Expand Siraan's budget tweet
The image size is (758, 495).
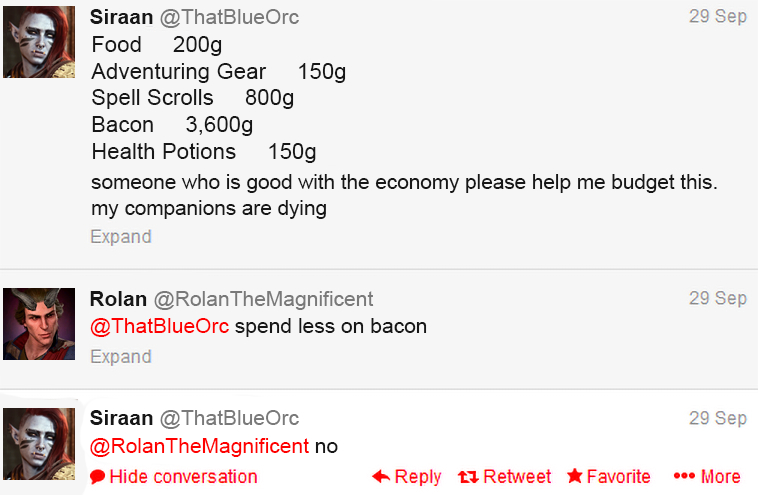121,237
